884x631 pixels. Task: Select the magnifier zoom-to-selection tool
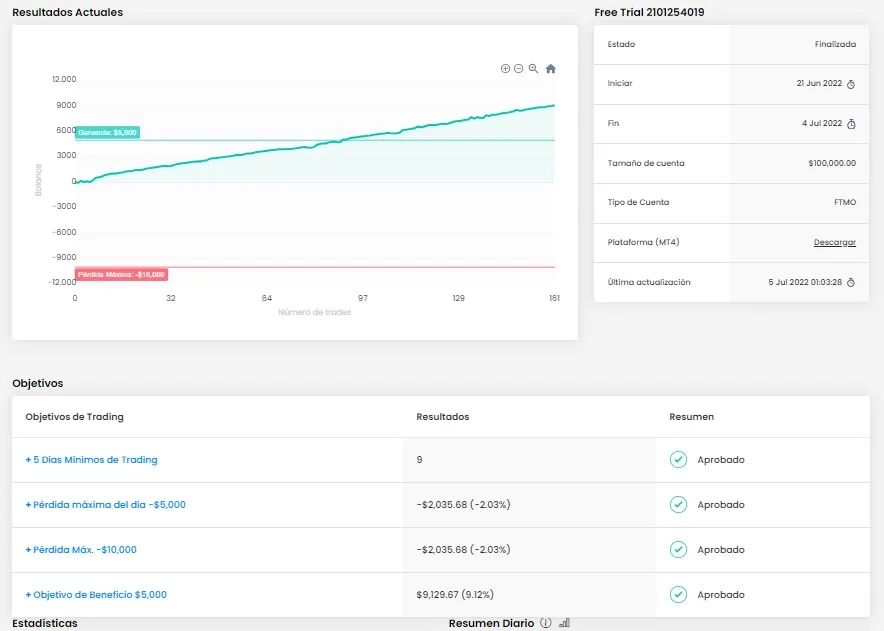click(533, 69)
